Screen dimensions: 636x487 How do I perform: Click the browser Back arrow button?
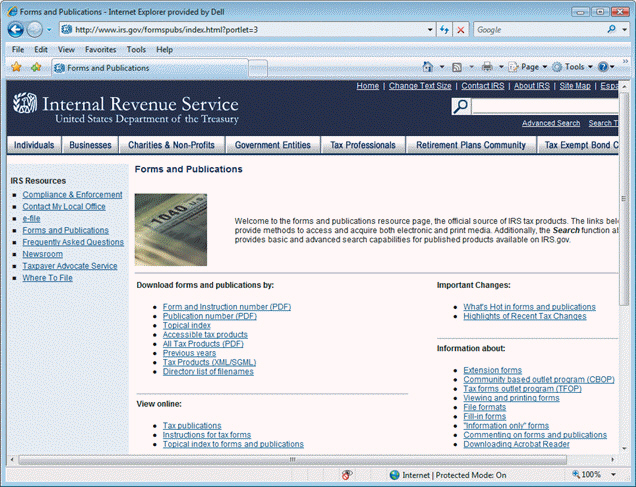(x=15, y=30)
